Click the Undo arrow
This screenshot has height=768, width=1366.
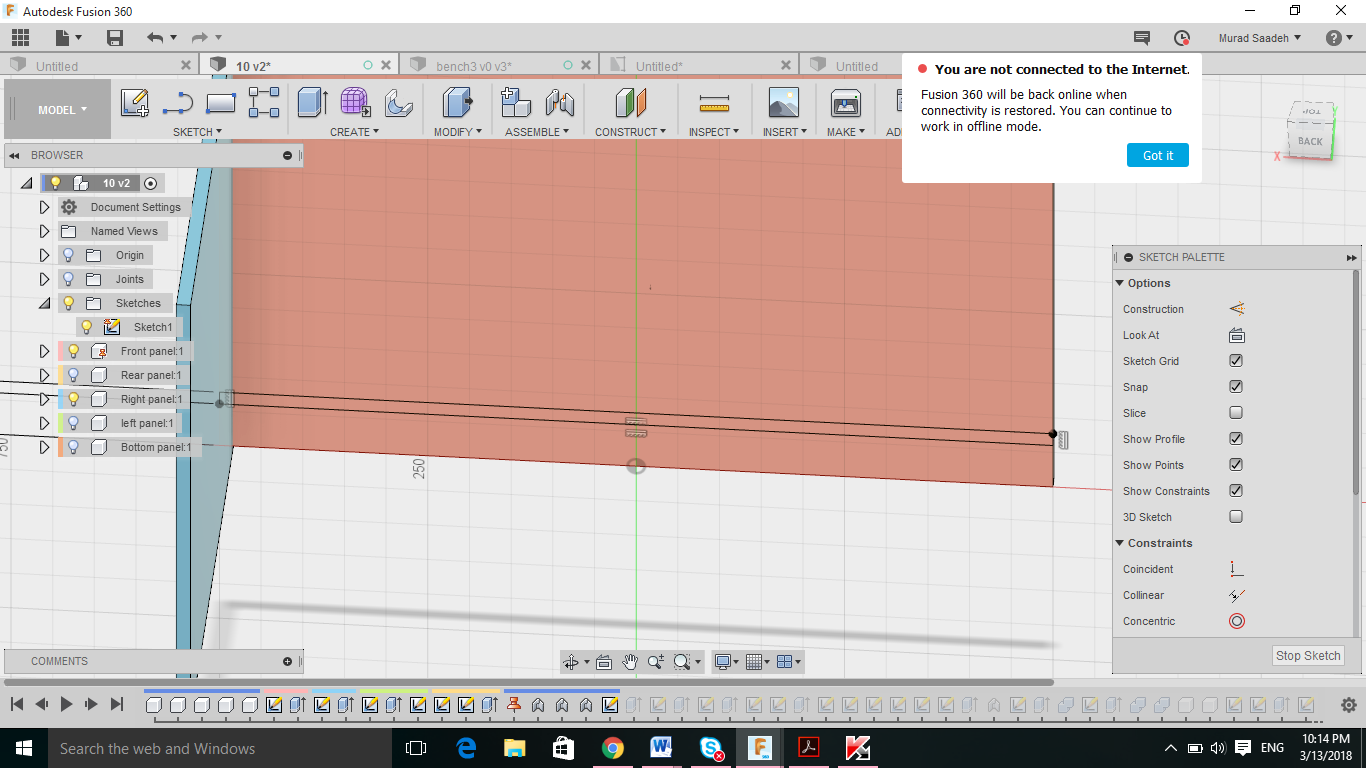coord(155,38)
